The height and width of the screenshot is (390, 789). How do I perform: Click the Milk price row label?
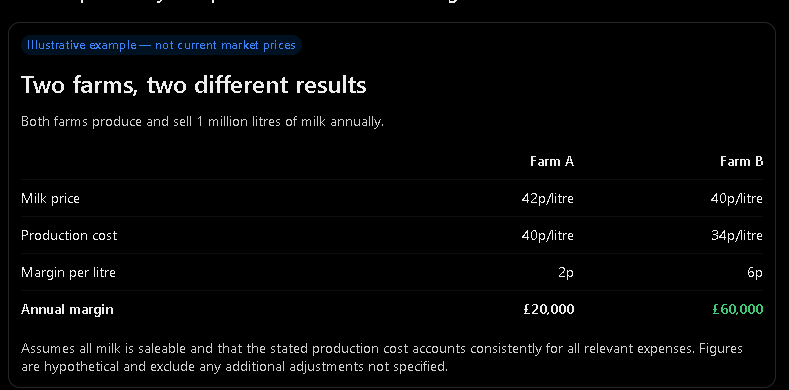[50, 198]
